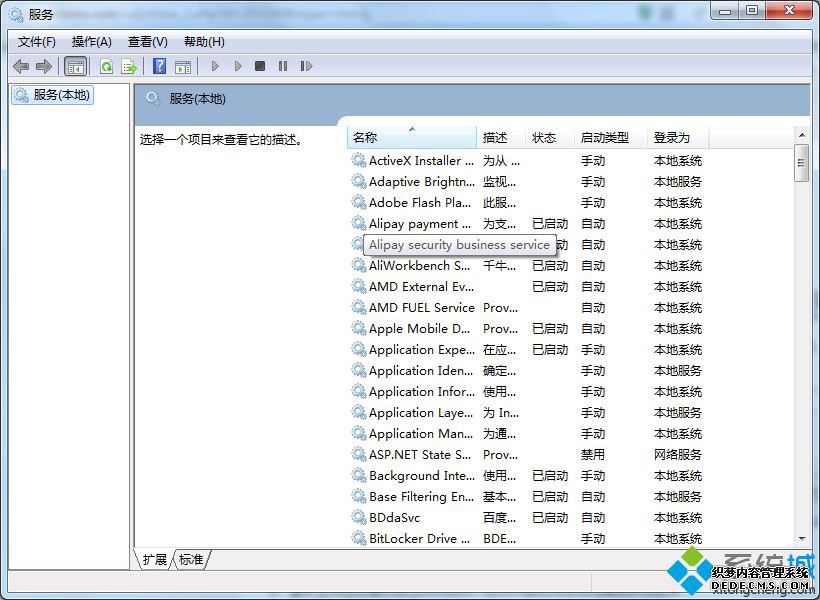The image size is (820, 600).
Task: Click the Export list toolbar icon
Action: click(129, 66)
